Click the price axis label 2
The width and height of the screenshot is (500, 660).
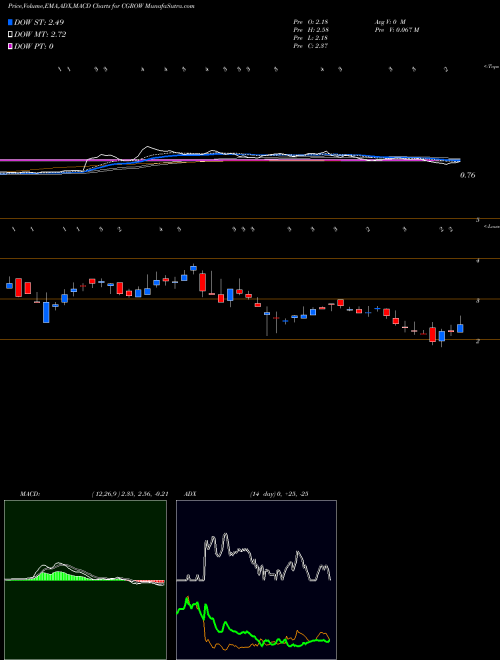[478, 342]
